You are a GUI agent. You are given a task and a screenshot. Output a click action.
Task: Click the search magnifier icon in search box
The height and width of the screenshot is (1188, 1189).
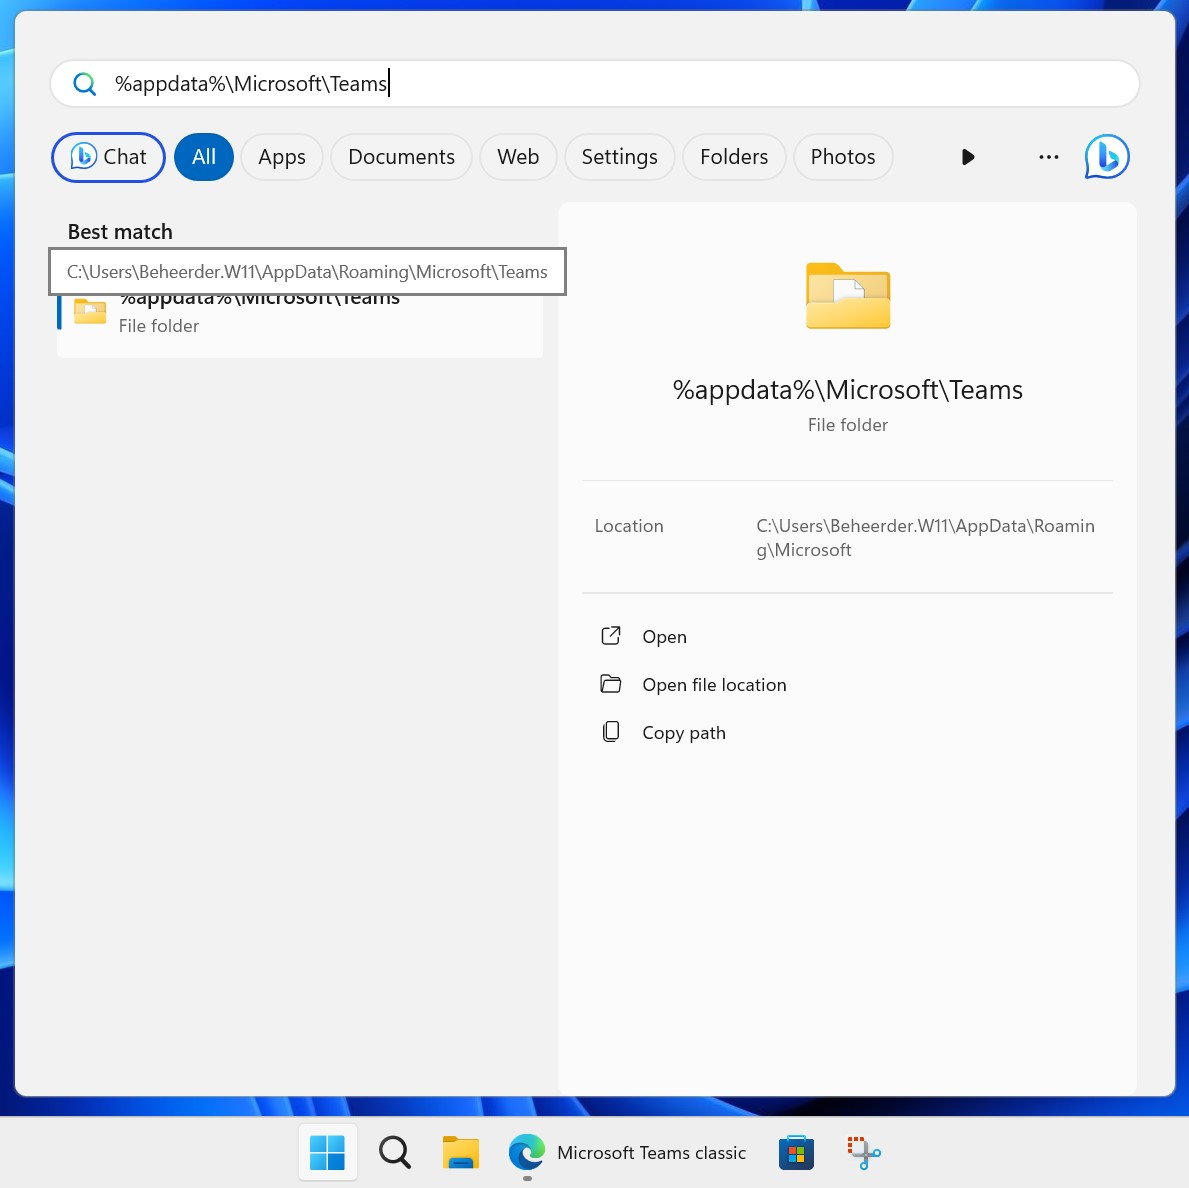tap(84, 83)
